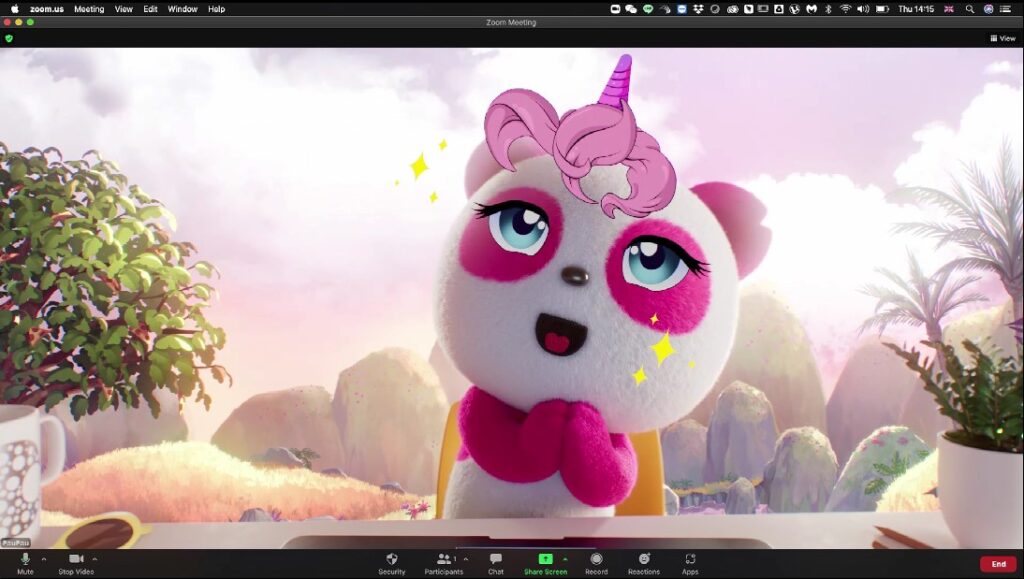Open the zoom.us application menu

click(x=46, y=9)
